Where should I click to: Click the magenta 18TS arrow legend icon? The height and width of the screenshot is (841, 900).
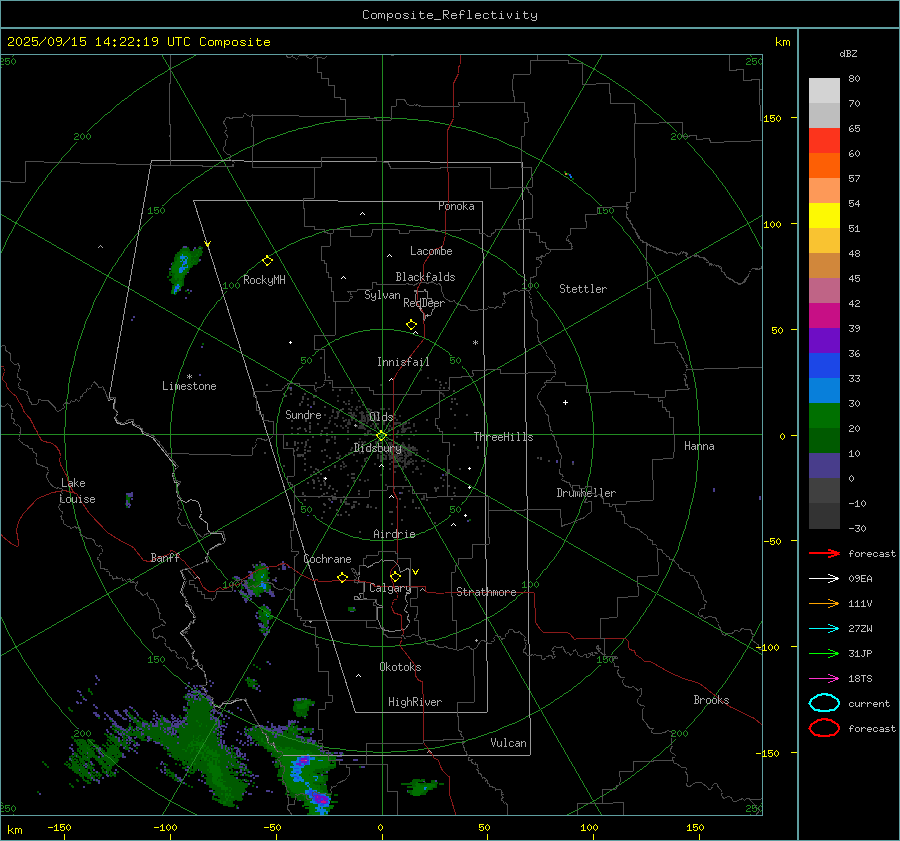point(824,679)
